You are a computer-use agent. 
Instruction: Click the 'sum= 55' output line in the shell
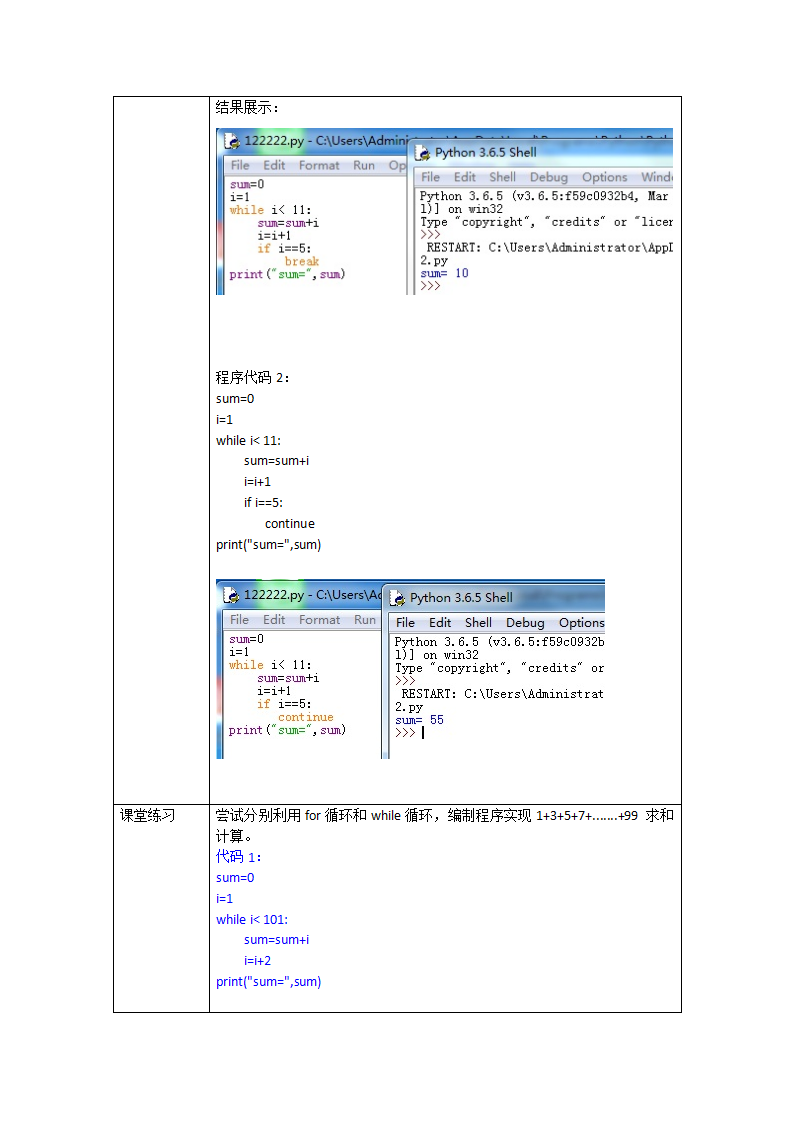click(419, 720)
